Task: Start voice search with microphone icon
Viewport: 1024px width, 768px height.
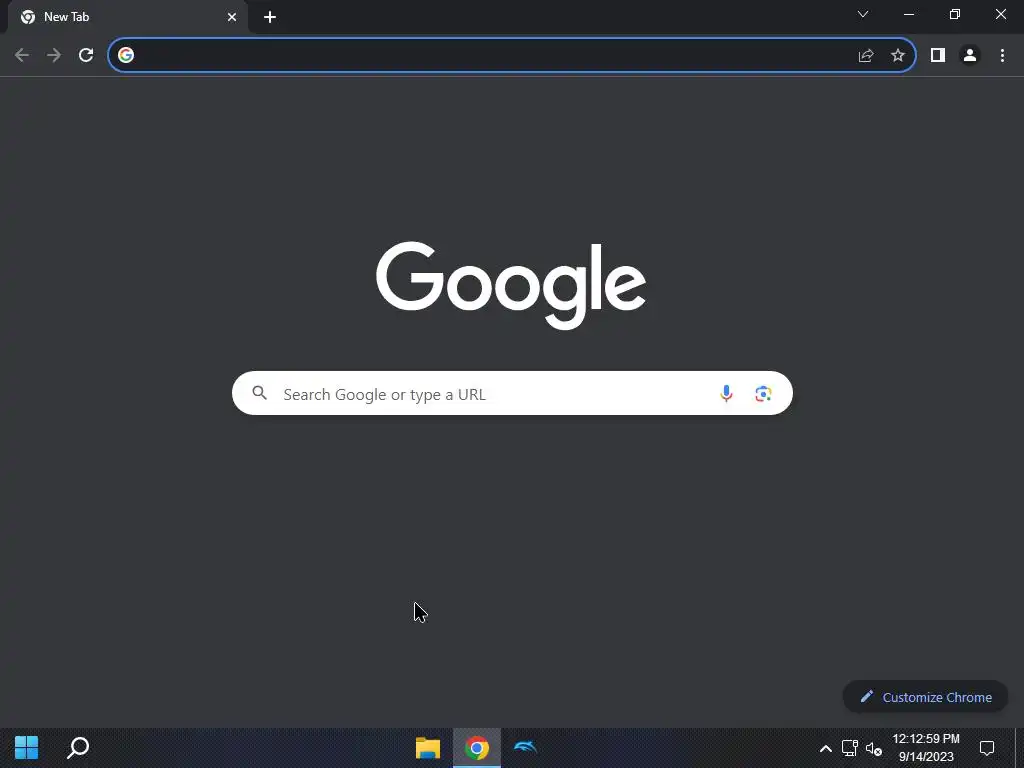Action: tap(726, 393)
